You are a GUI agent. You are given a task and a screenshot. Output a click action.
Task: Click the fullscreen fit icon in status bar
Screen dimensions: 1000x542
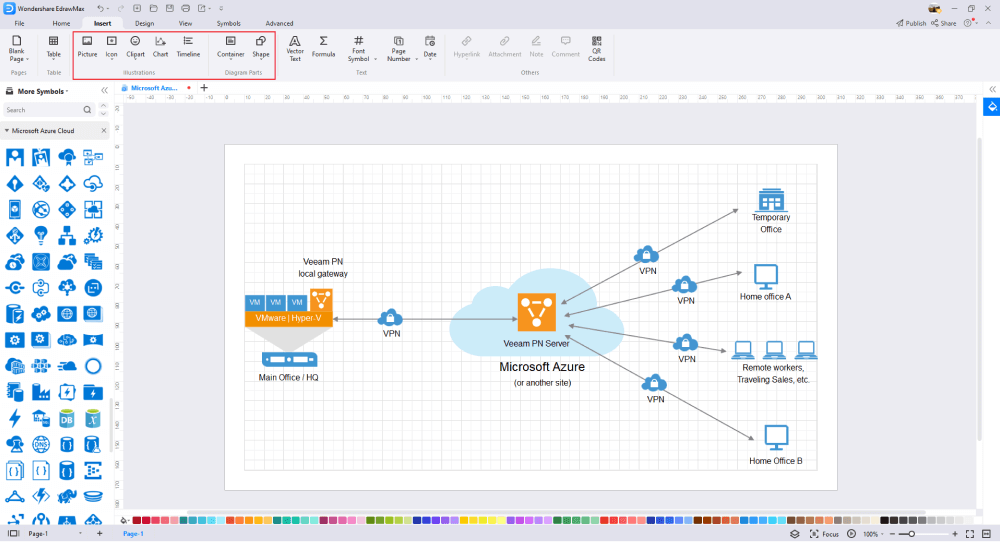click(970, 534)
